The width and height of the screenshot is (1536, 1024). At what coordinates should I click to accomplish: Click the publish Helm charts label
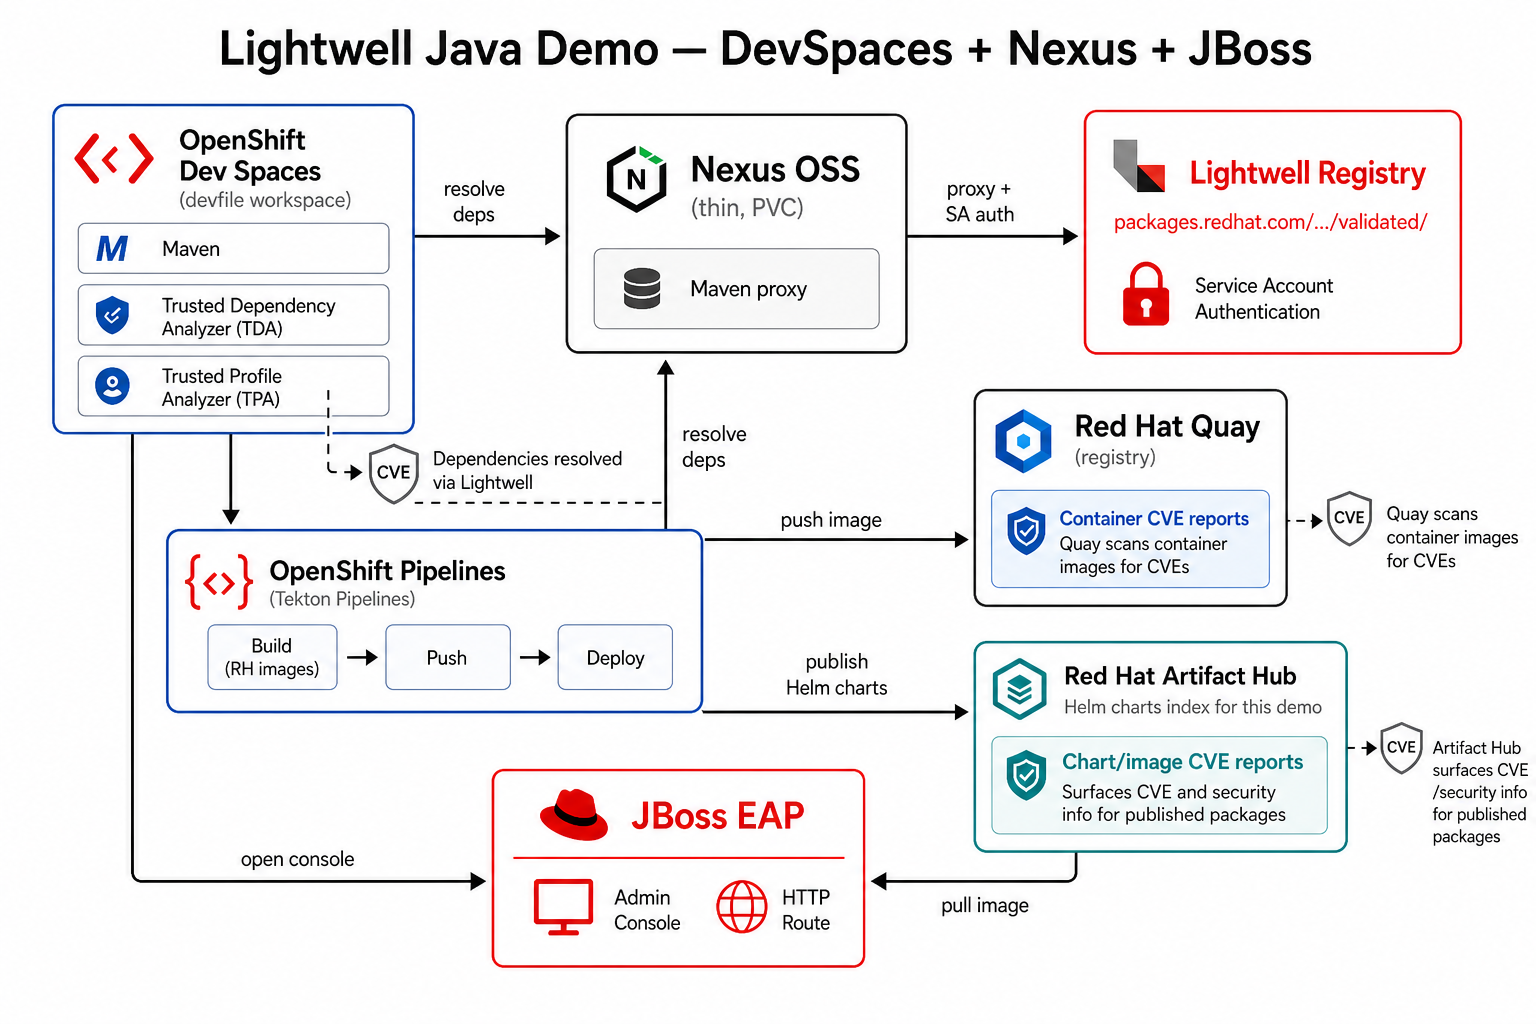(x=837, y=675)
